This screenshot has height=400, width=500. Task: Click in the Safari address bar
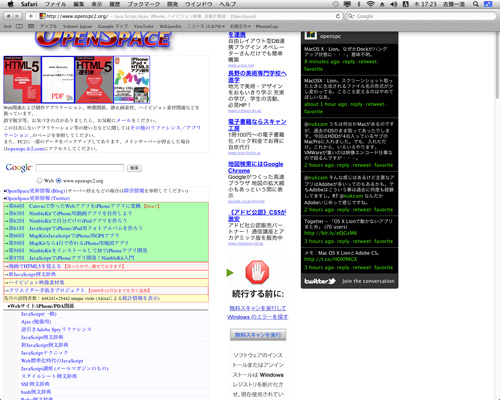click(x=187, y=16)
